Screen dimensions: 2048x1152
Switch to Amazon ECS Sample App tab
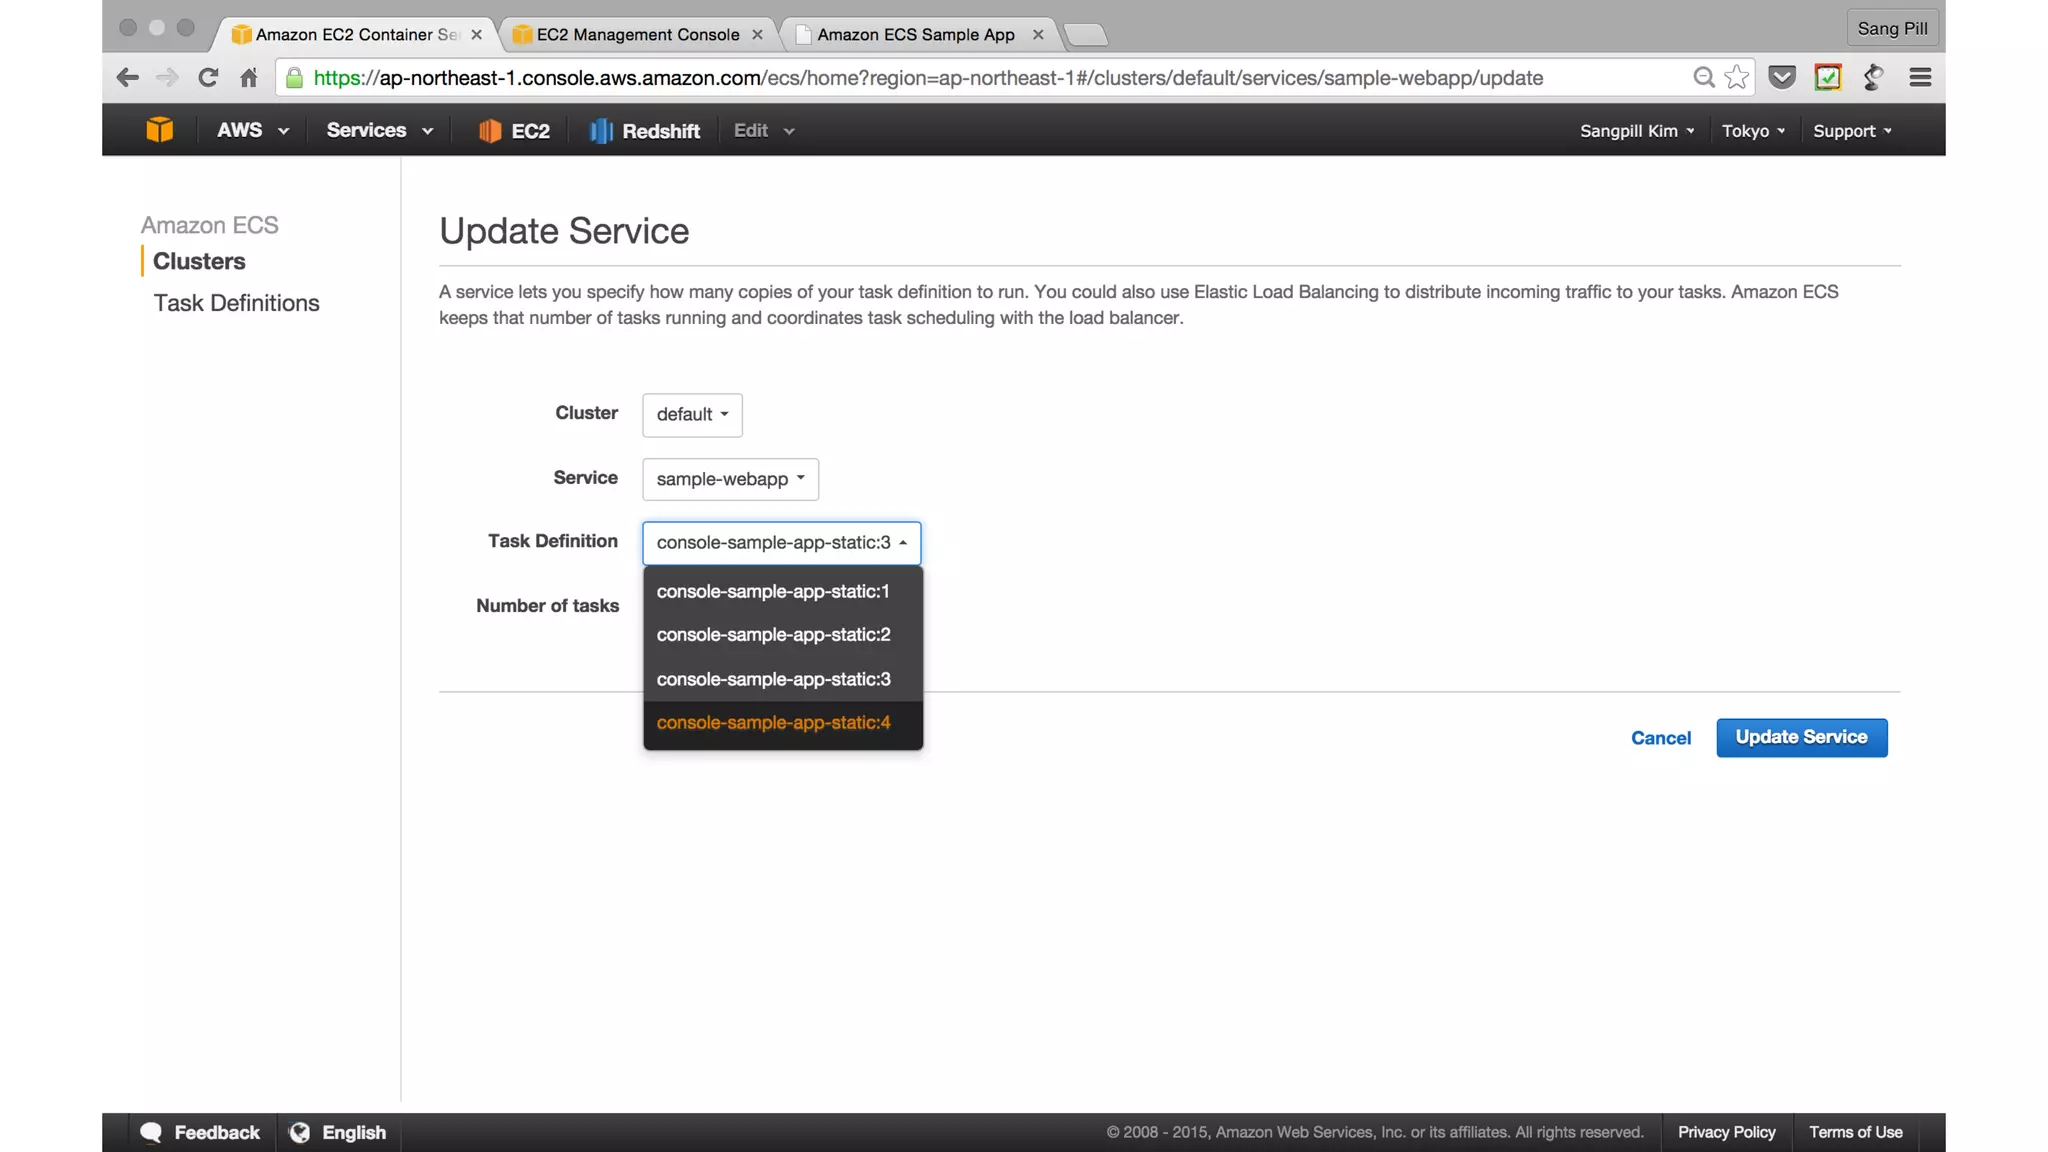tap(915, 34)
